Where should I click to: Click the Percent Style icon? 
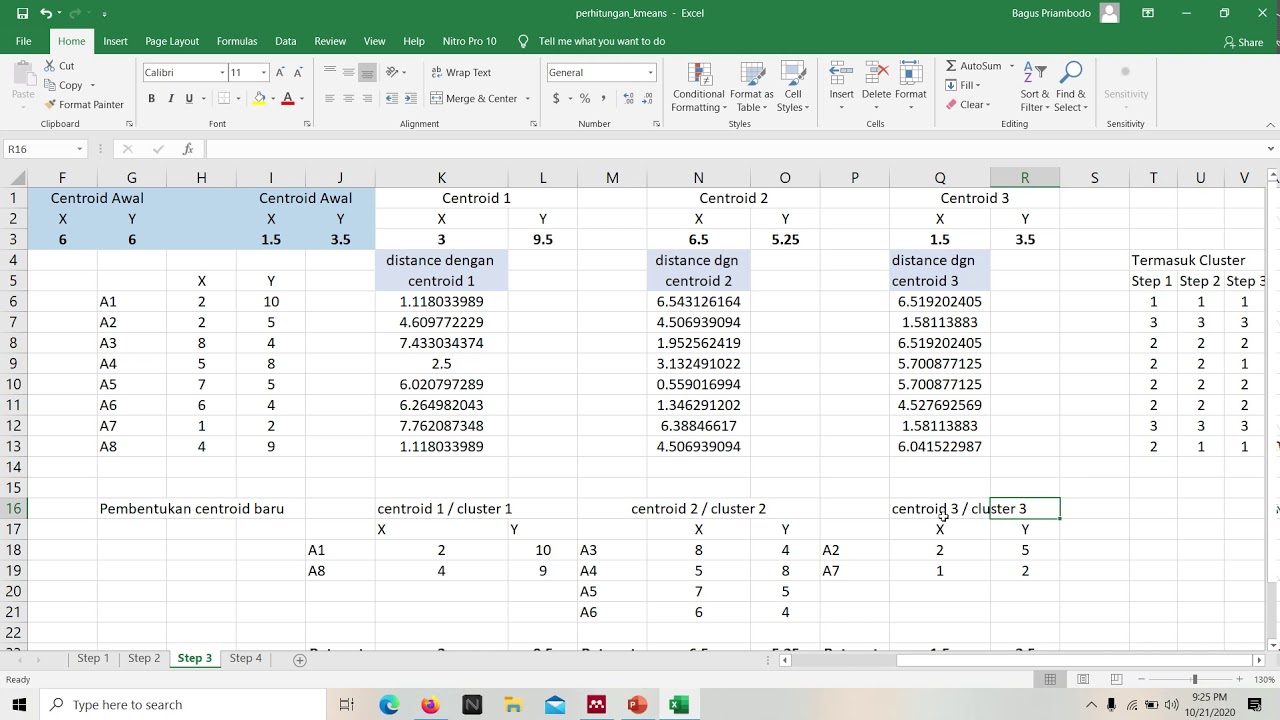click(x=585, y=98)
